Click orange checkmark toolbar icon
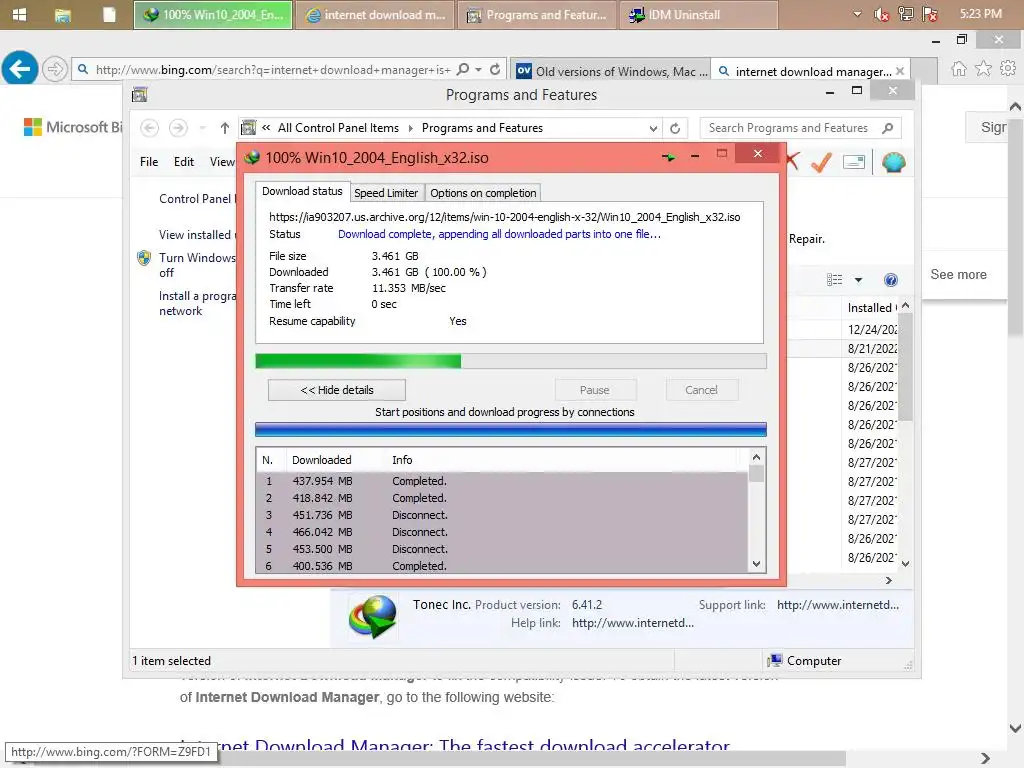The image size is (1024, 768). pyautogui.click(x=822, y=162)
